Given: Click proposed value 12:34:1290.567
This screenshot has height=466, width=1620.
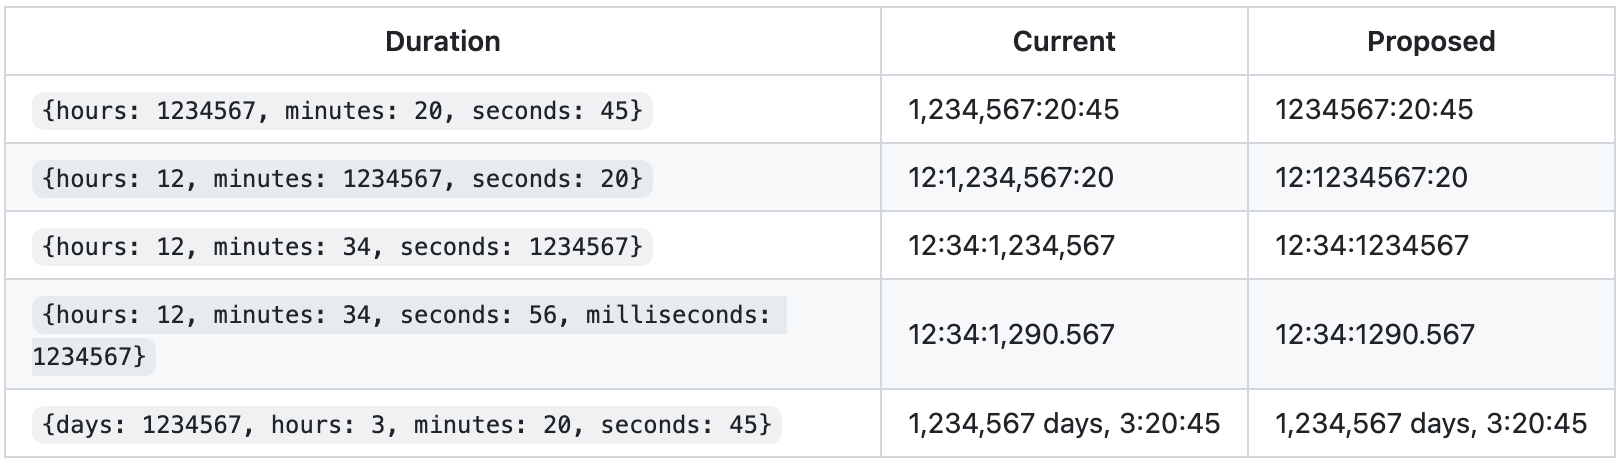Looking at the screenshot, I should [1374, 334].
